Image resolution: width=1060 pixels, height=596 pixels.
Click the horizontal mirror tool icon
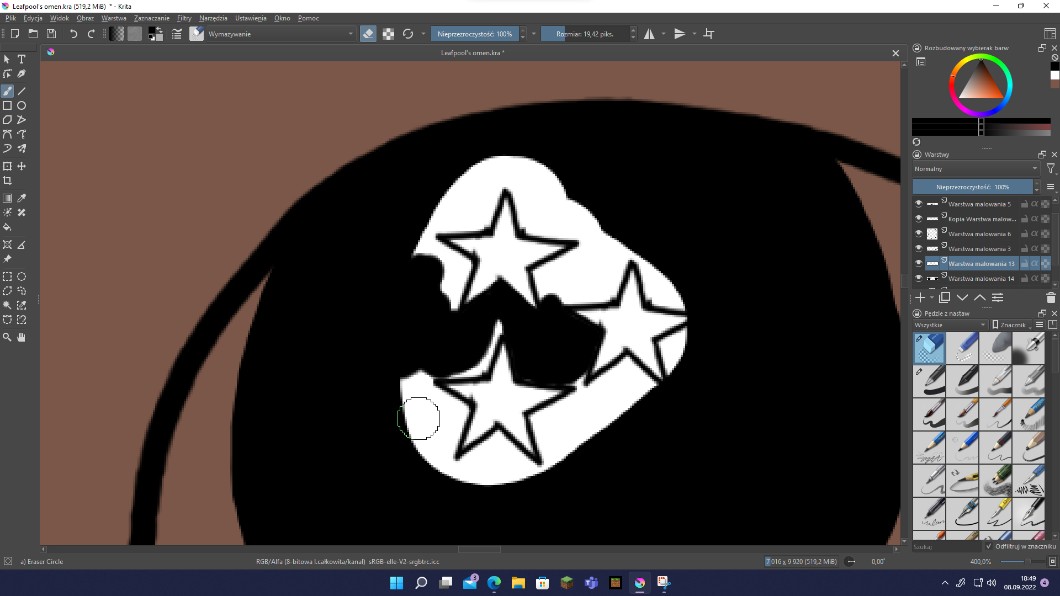(649, 34)
